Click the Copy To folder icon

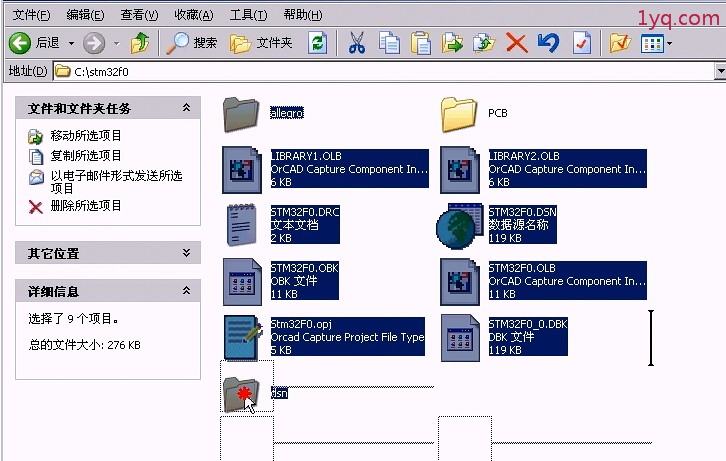click(484, 43)
